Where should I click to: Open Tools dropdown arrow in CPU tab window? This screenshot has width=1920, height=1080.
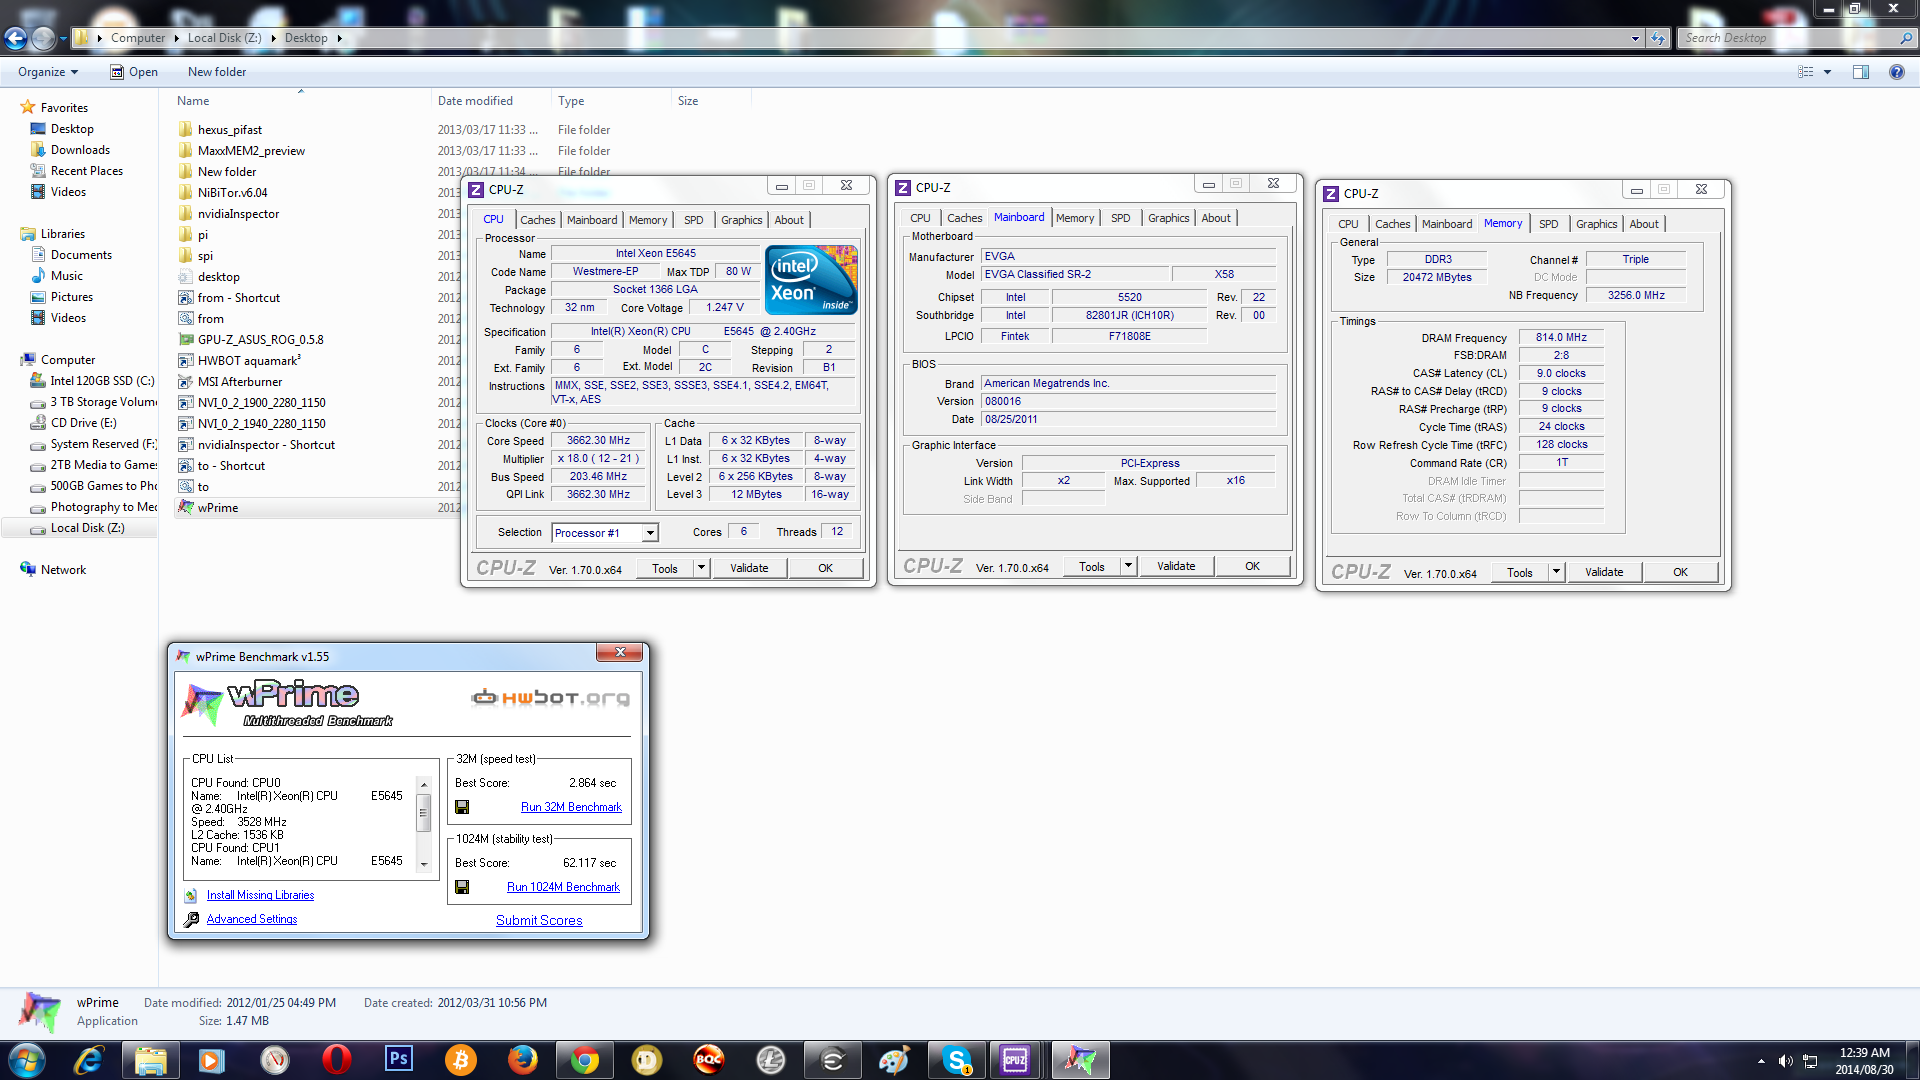tap(702, 568)
